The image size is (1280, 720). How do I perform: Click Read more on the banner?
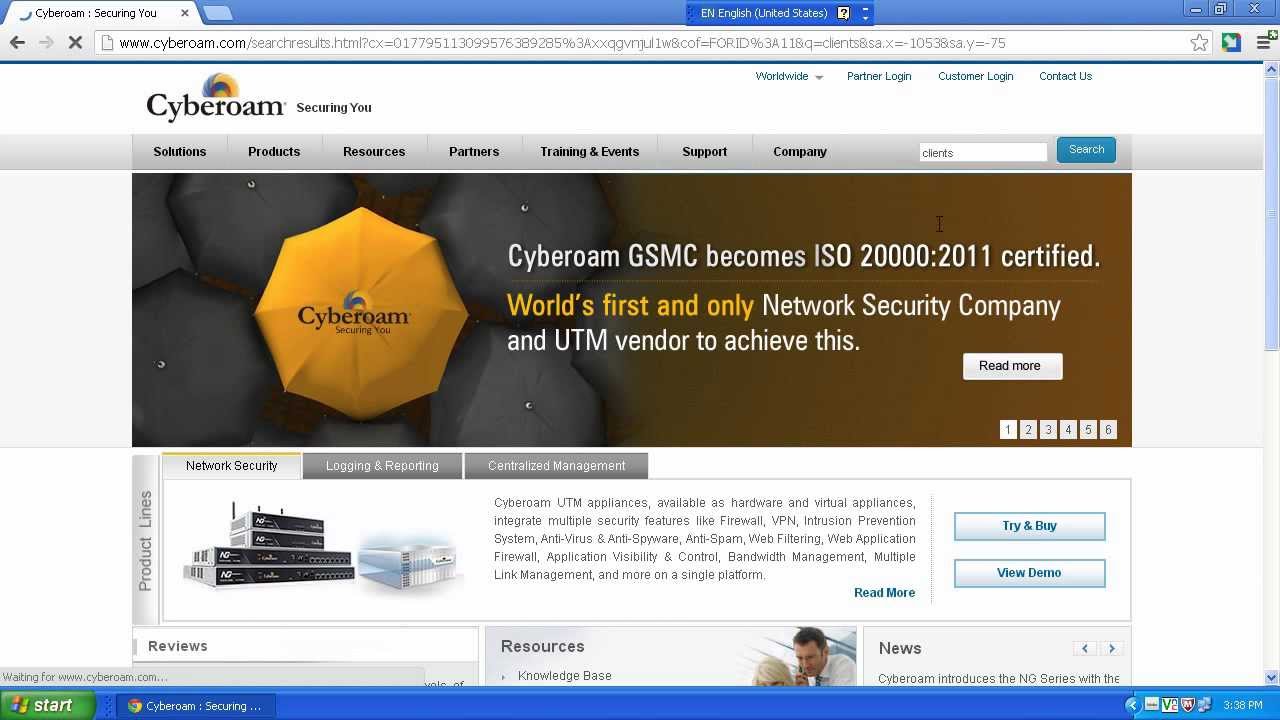pyautogui.click(x=1012, y=366)
